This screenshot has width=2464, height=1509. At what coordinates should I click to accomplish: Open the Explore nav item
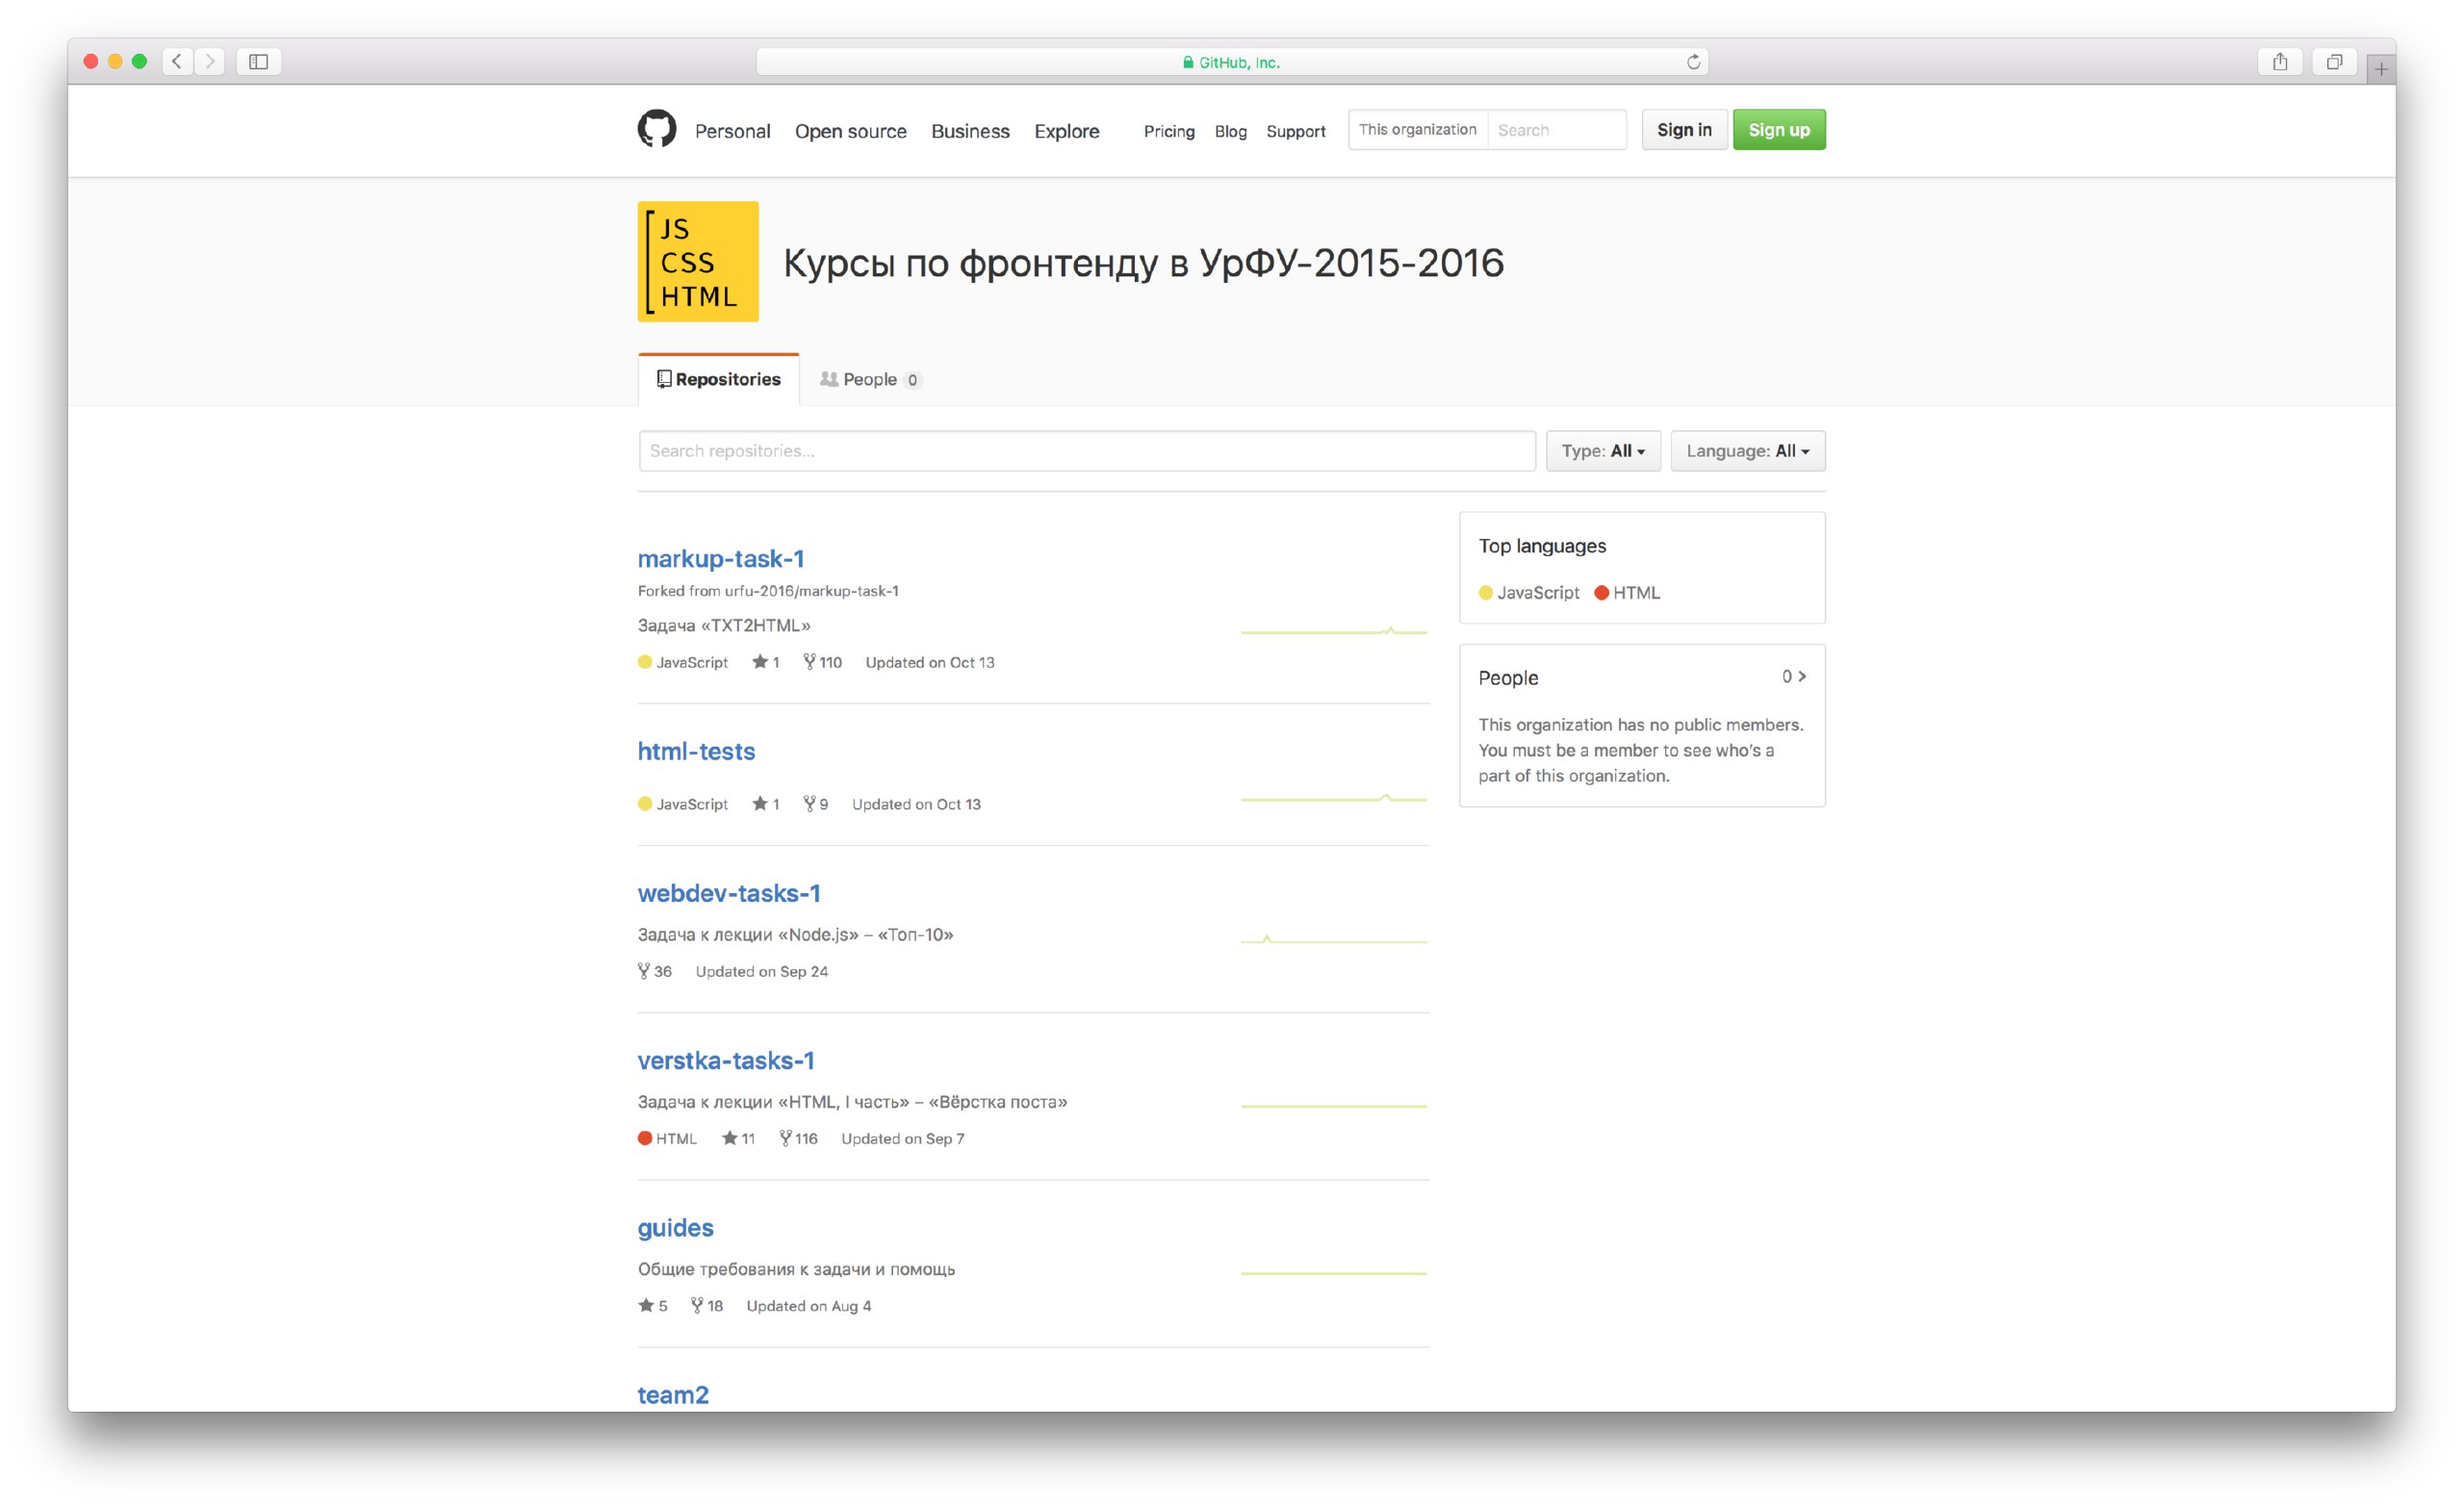tap(1066, 131)
